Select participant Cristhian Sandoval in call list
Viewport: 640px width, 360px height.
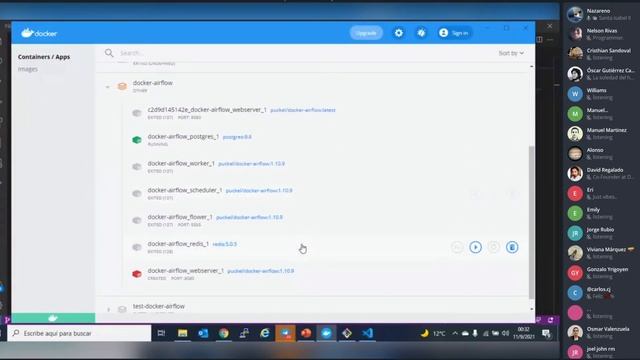602,54
